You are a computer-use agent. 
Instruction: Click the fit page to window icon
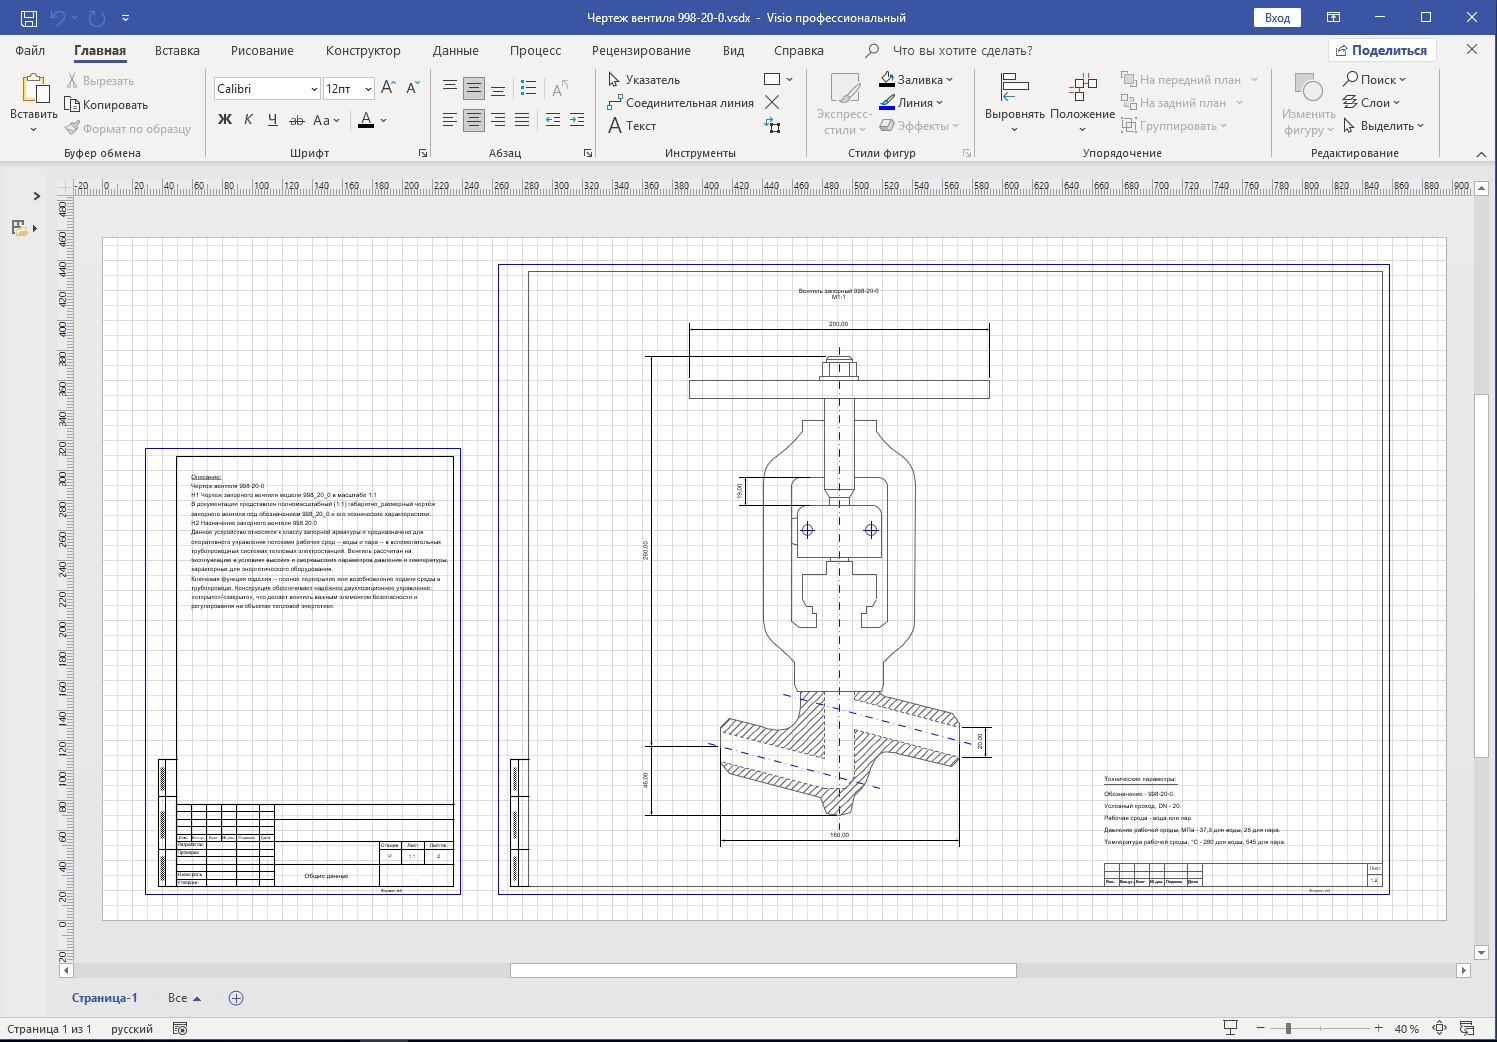(1439, 1028)
